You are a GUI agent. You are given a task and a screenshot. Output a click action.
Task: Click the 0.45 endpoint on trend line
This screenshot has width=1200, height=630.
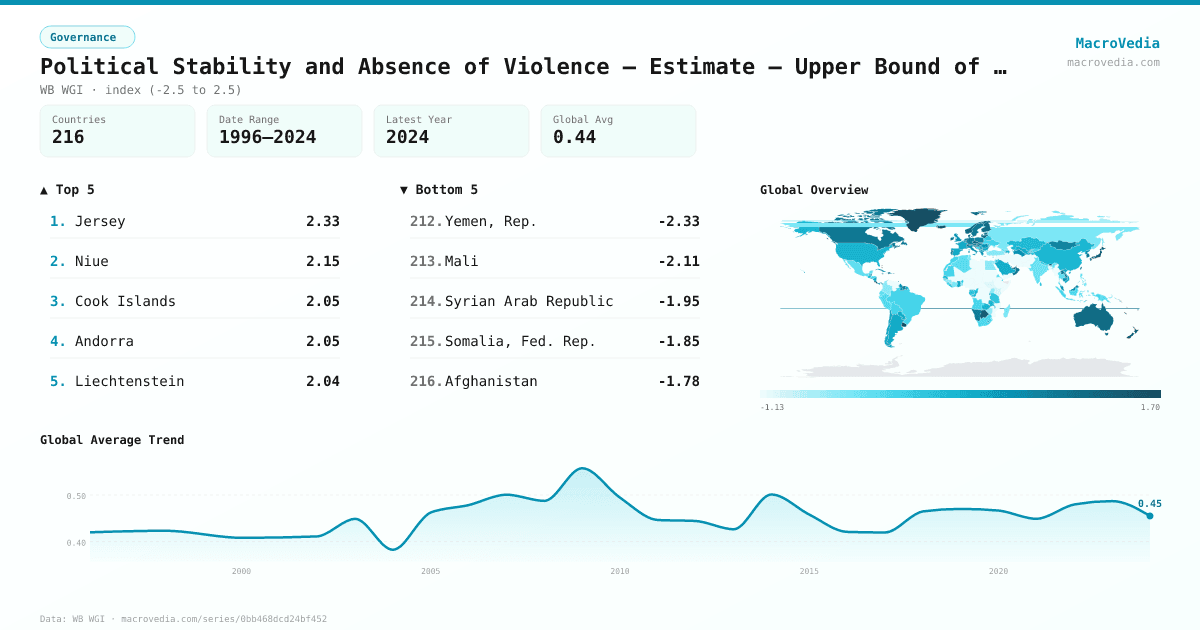point(1149,515)
